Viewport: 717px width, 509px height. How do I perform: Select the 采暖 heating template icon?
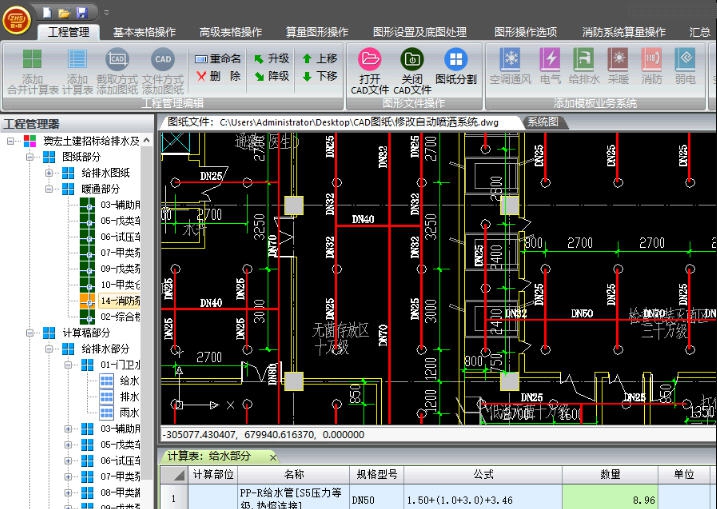pos(618,60)
